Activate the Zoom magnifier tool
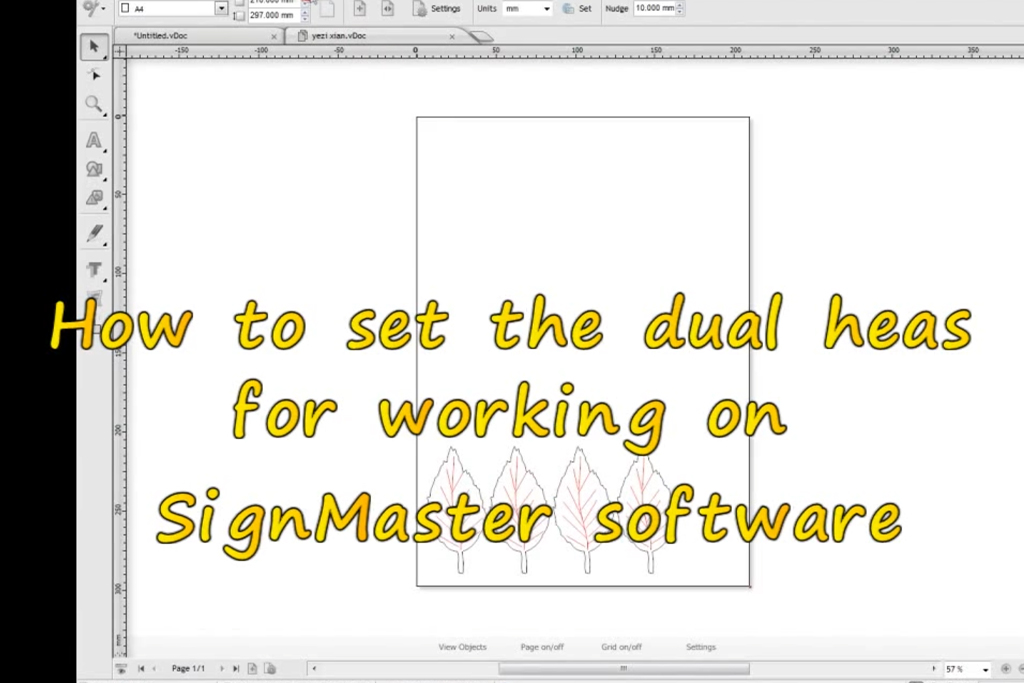1024x683 pixels. (94, 104)
